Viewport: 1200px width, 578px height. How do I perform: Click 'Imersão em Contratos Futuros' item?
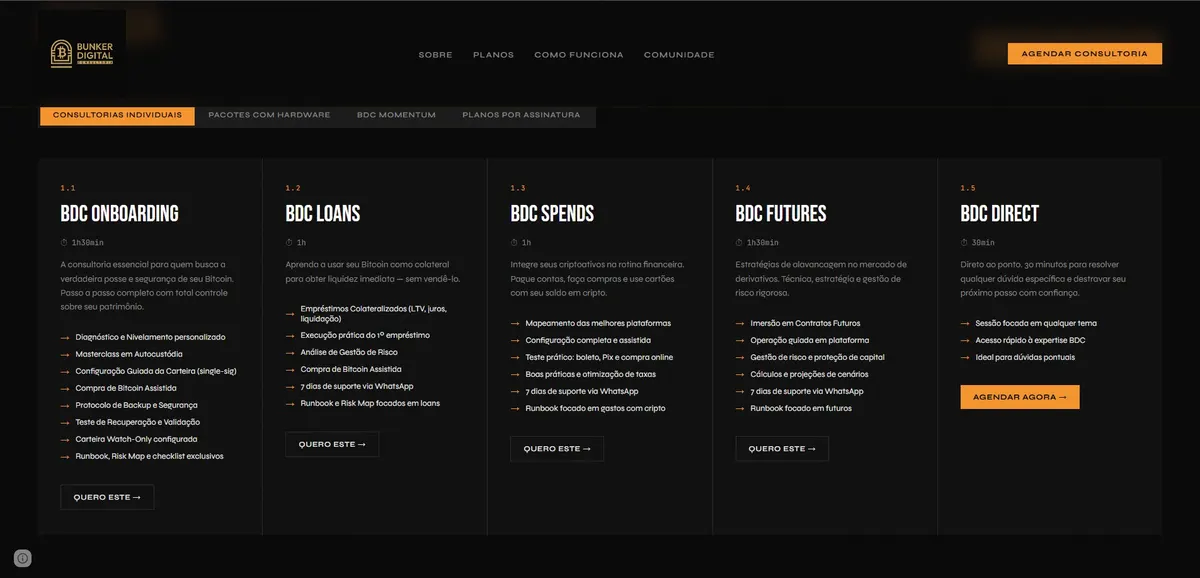coord(805,323)
